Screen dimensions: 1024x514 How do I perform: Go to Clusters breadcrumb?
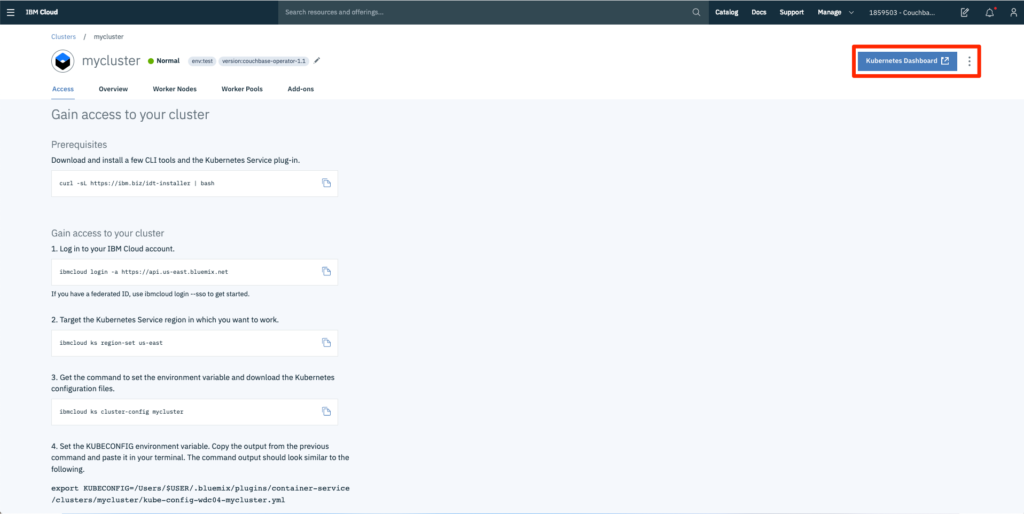pos(63,37)
